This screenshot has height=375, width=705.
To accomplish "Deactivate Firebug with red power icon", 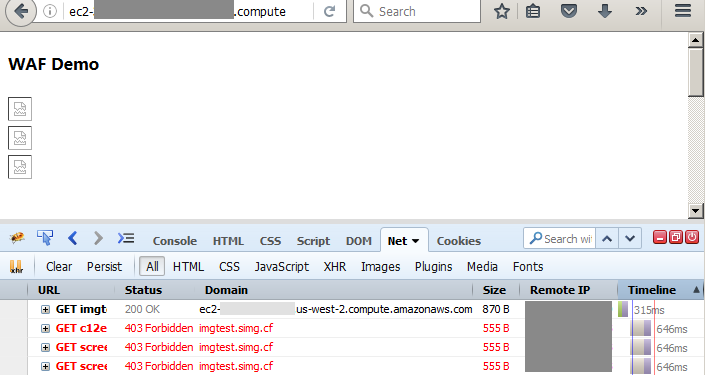I will [692, 237].
